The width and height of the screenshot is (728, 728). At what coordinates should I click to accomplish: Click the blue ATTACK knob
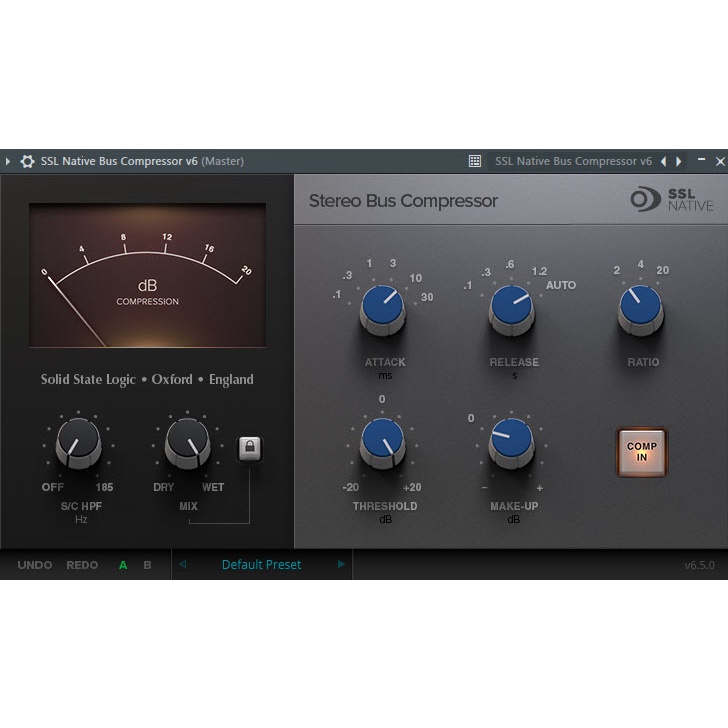(x=382, y=308)
